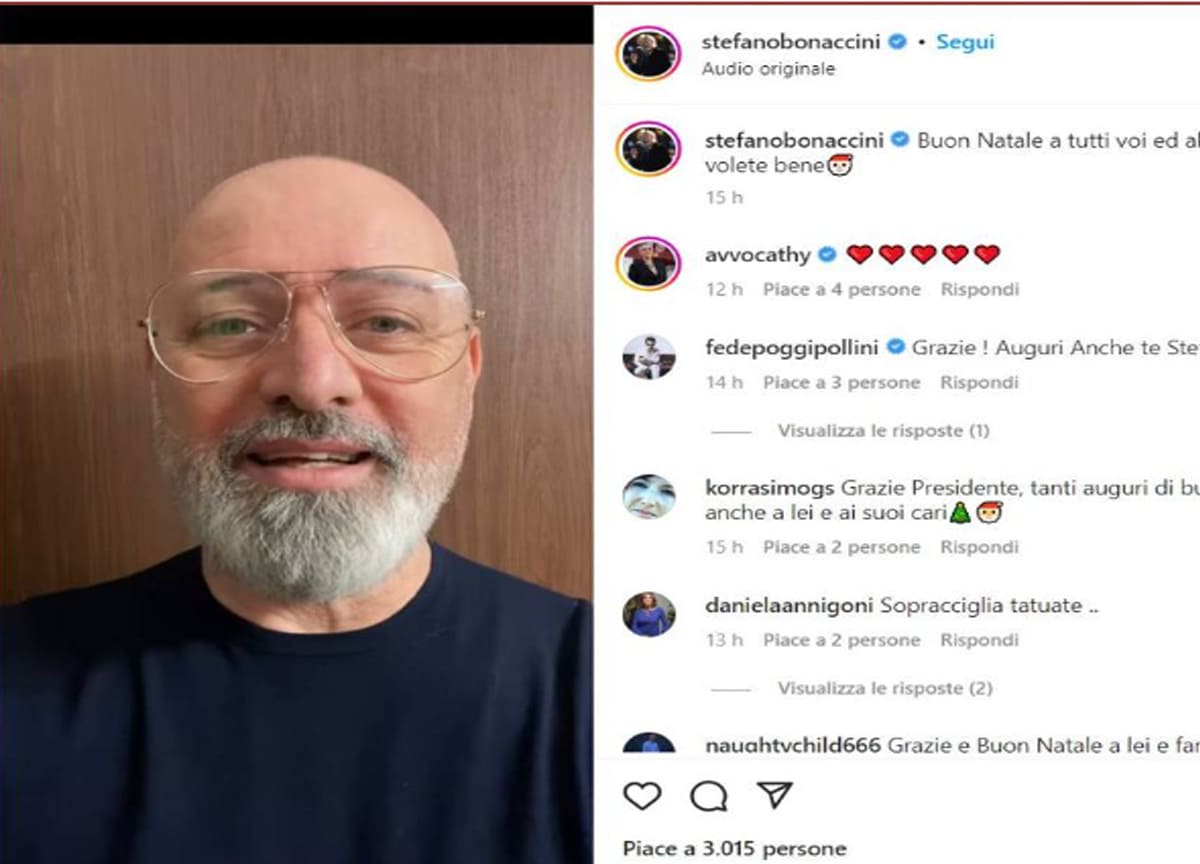The image size is (1200, 864).
Task: Like the post with the heart icon
Action: click(642, 796)
